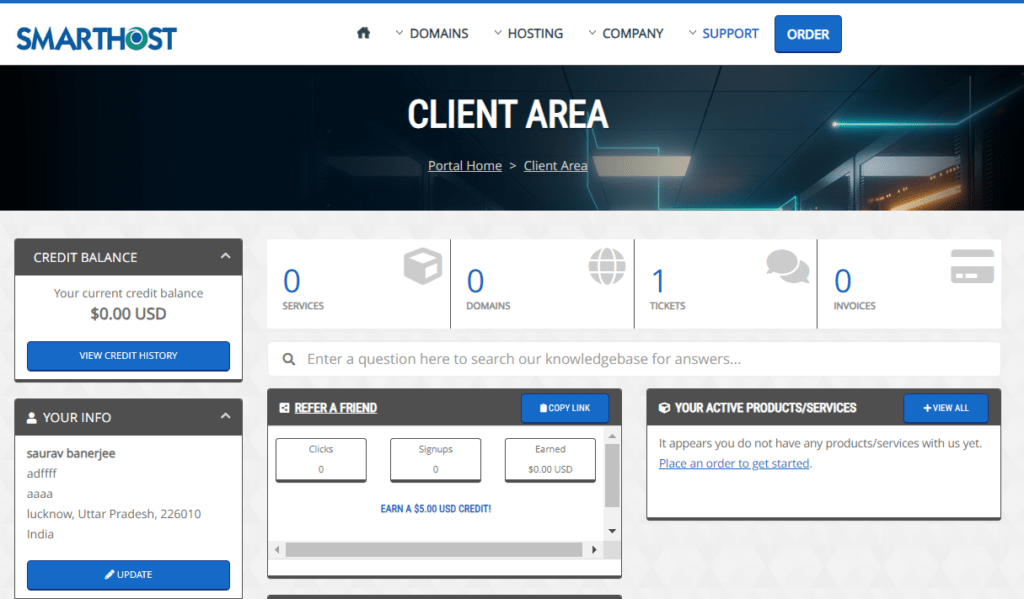Image resolution: width=1024 pixels, height=599 pixels.
Task: Click the referral panel horizontal scrollbar
Action: click(433, 550)
